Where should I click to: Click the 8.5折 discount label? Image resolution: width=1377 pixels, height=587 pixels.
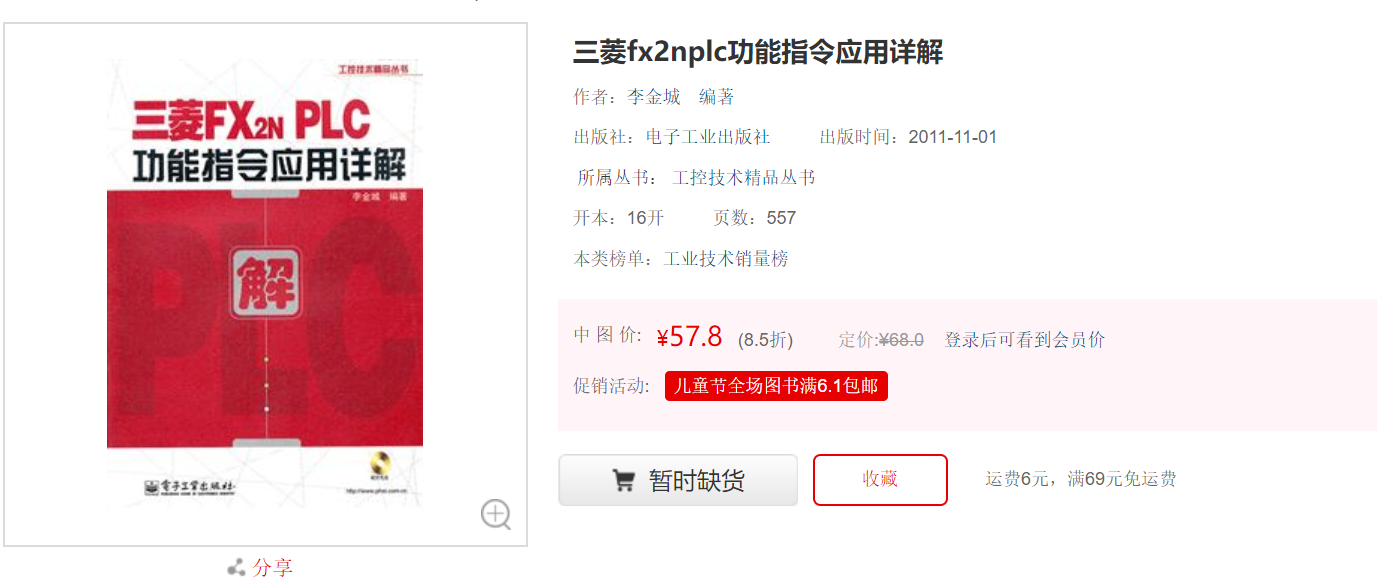(765, 340)
